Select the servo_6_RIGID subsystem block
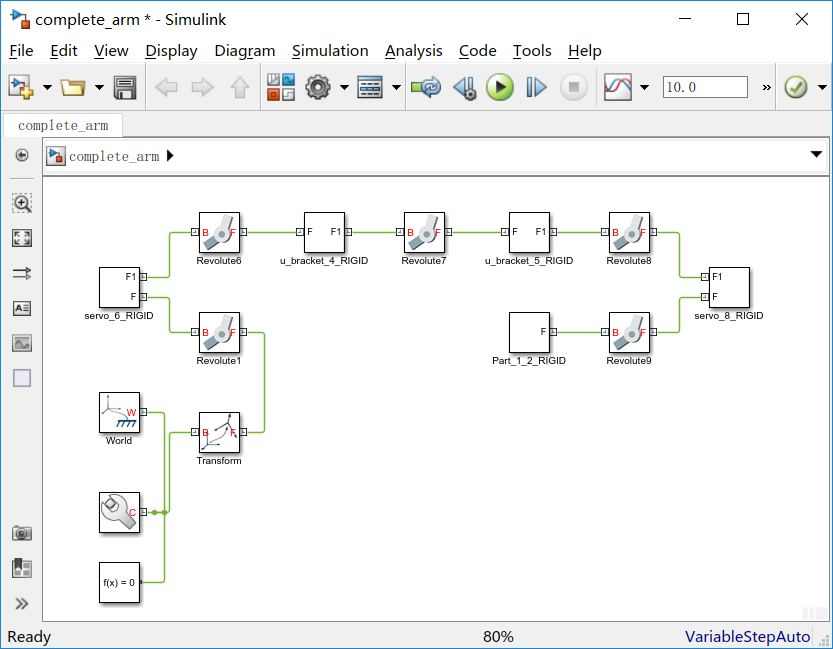The width and height of the screenshot is (833, 649). [x=120, y=287]
